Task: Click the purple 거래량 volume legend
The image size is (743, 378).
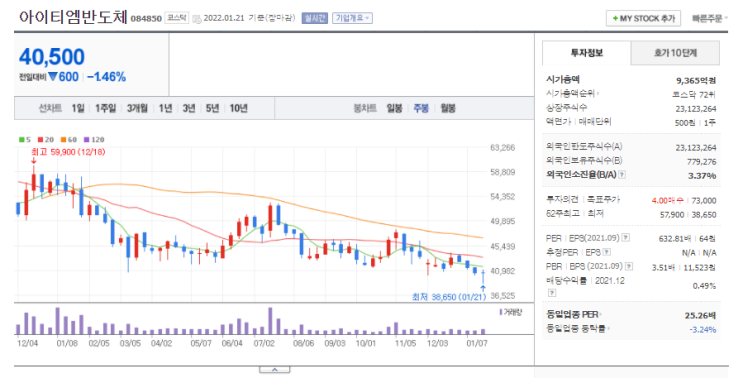Action: [x=510, y=312]
